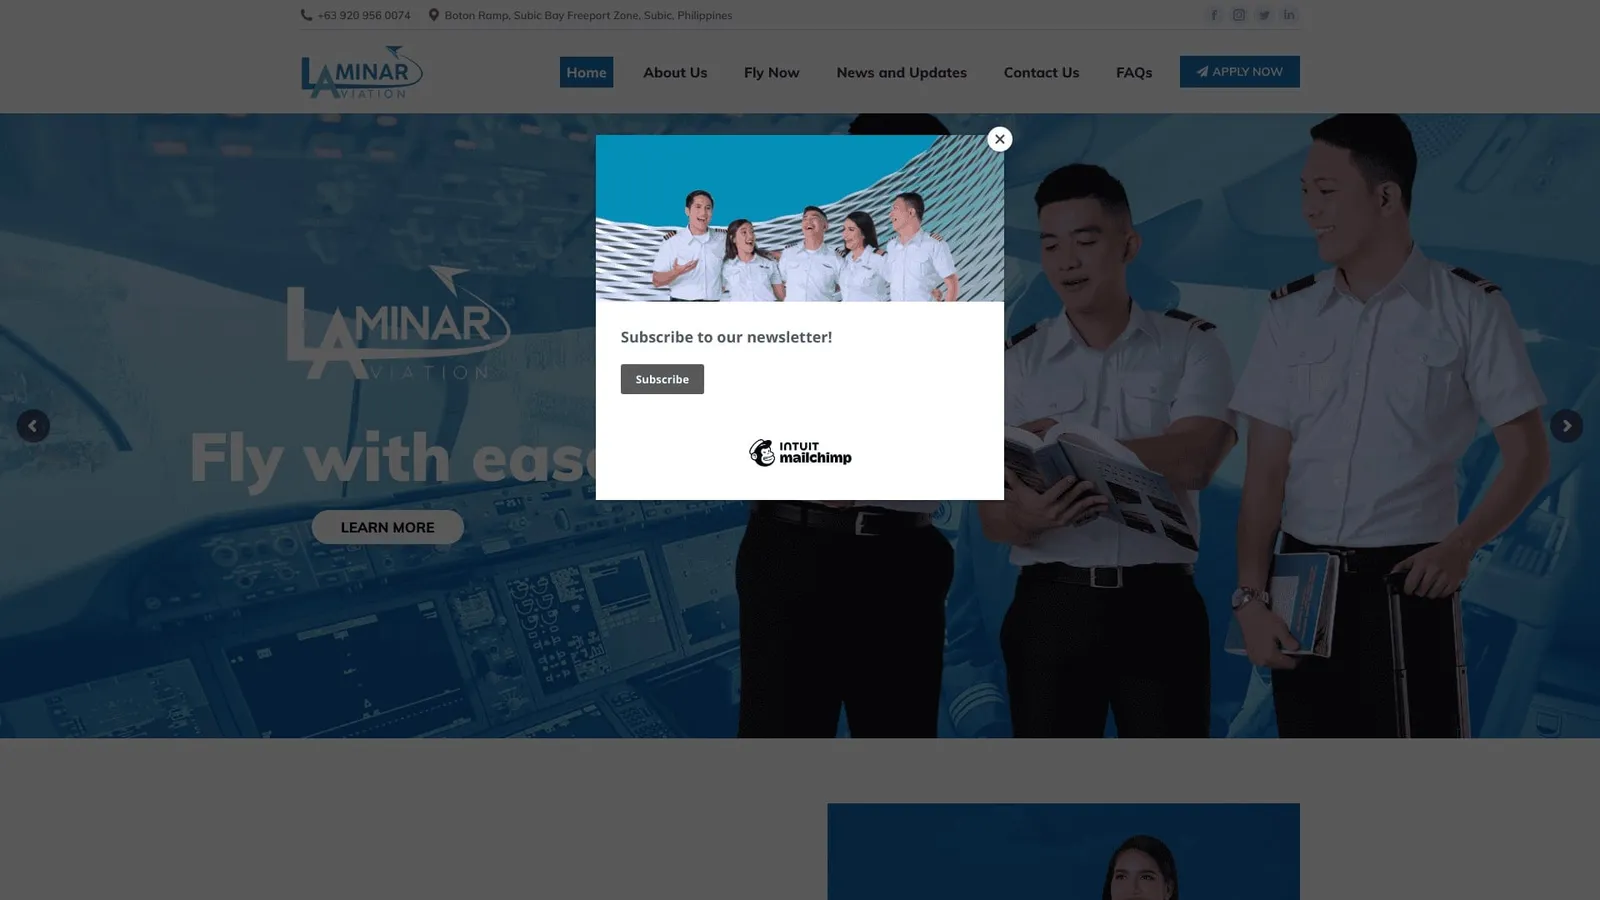Click the Learn More button
The height and width of the screenshot is (900, 1600).
point(387,527)
